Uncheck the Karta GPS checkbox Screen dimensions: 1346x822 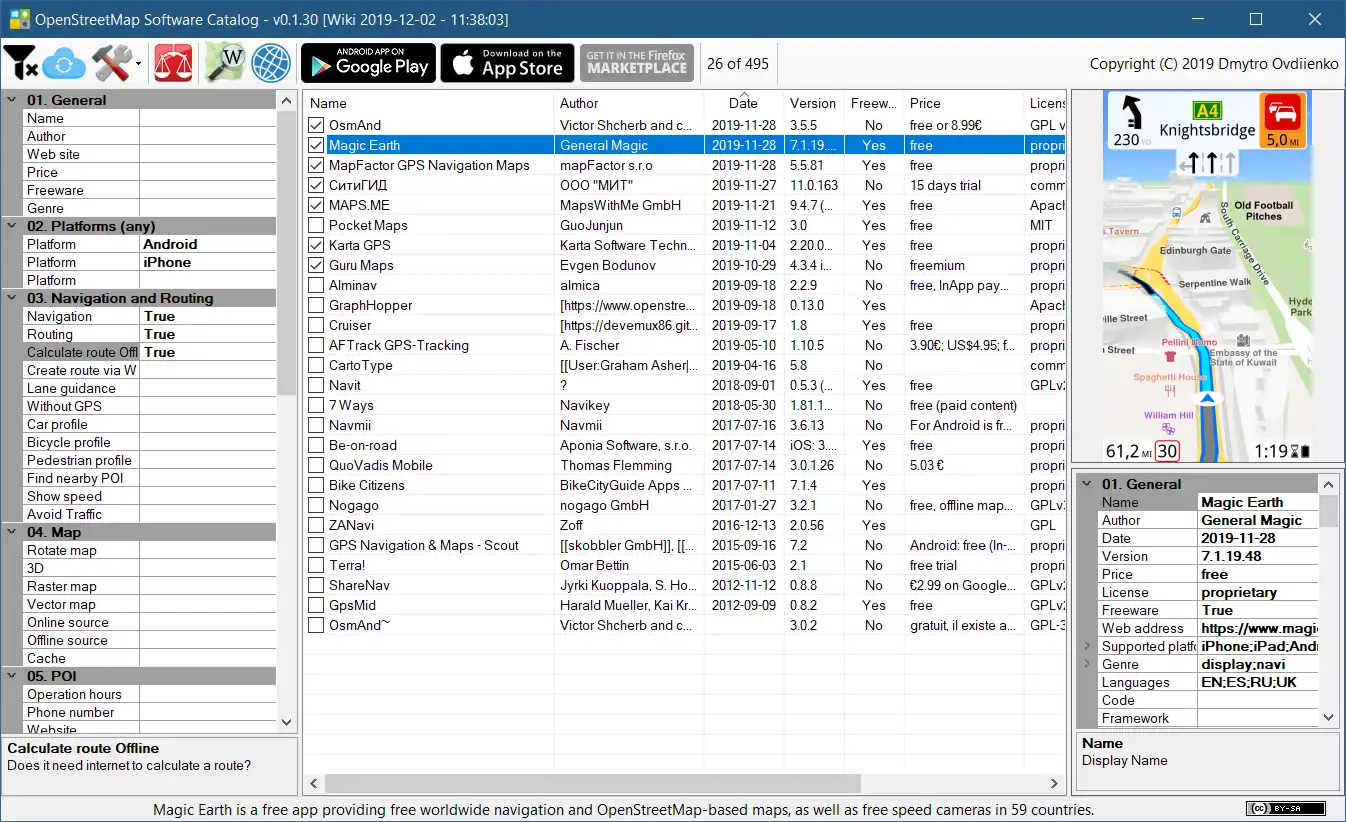pos(316,245)
